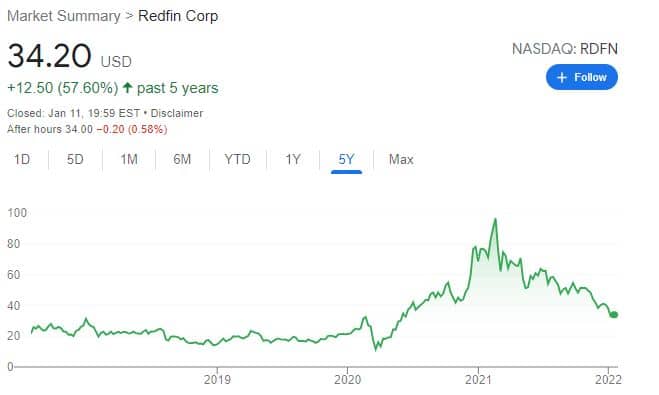Follow Redfin Corp stock
Viewport: 659px width, 395px height.
(582, 77)
